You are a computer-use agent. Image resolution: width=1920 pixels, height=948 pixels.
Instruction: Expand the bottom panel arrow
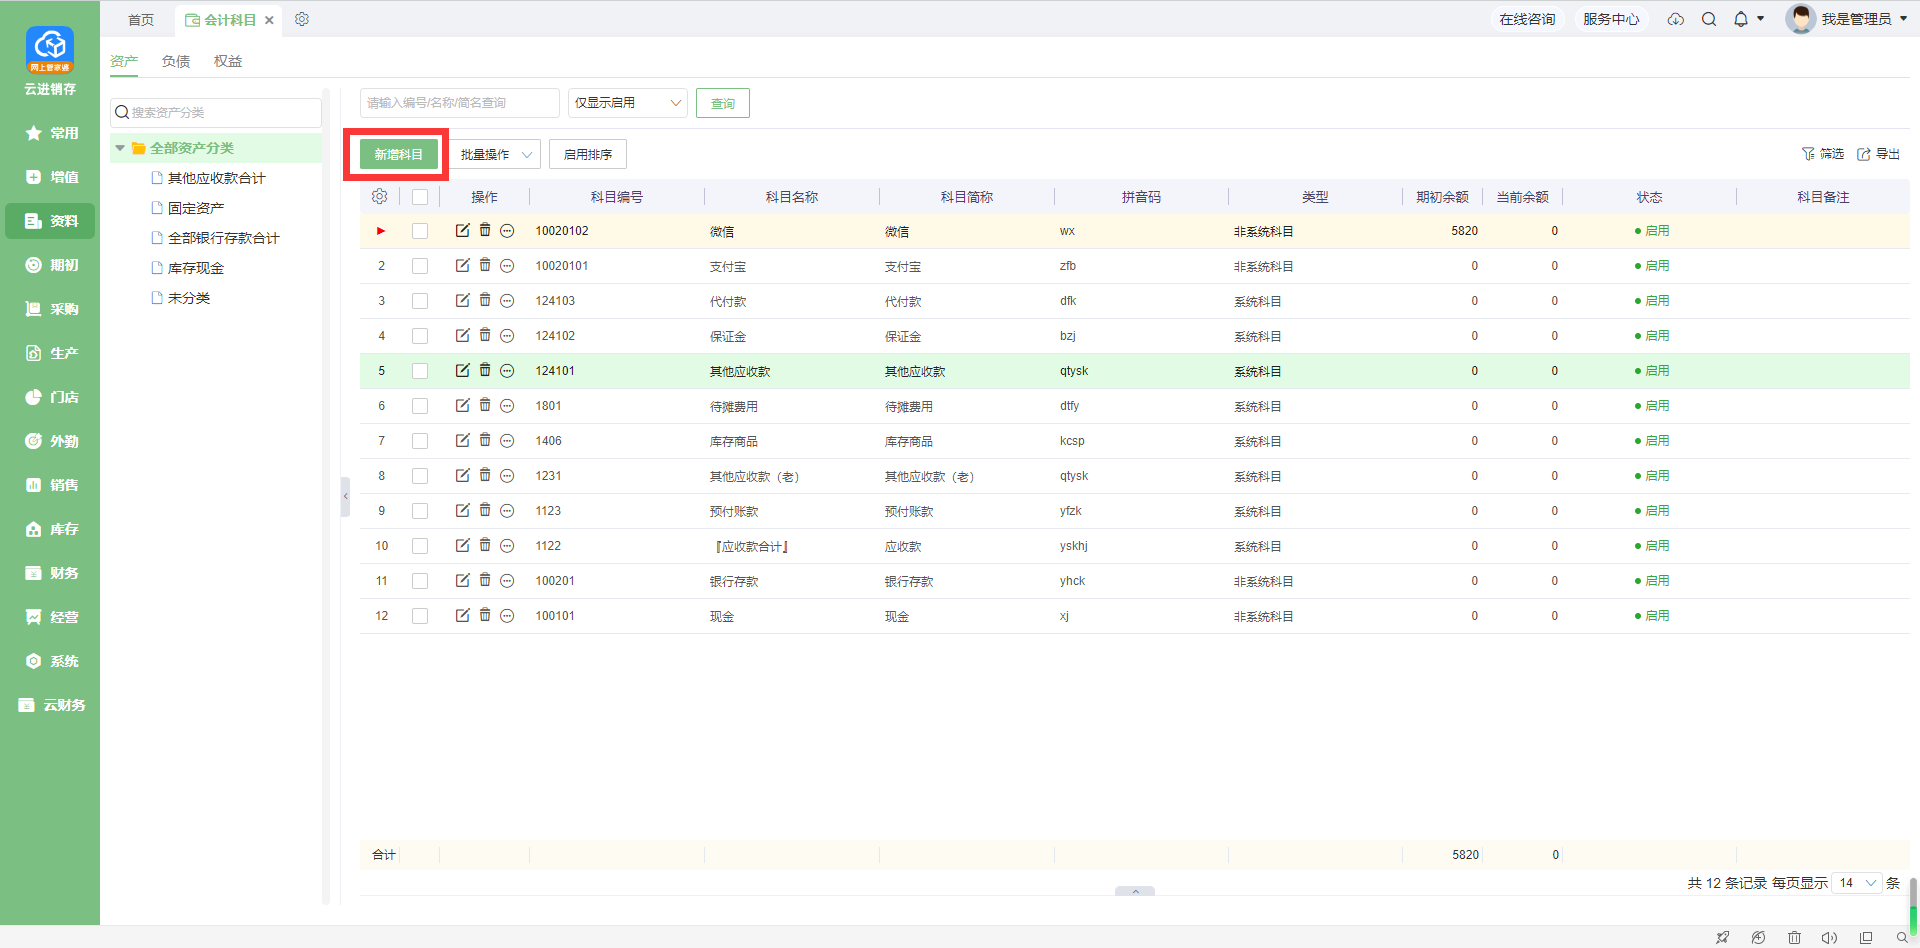[x=1135, y=891]
